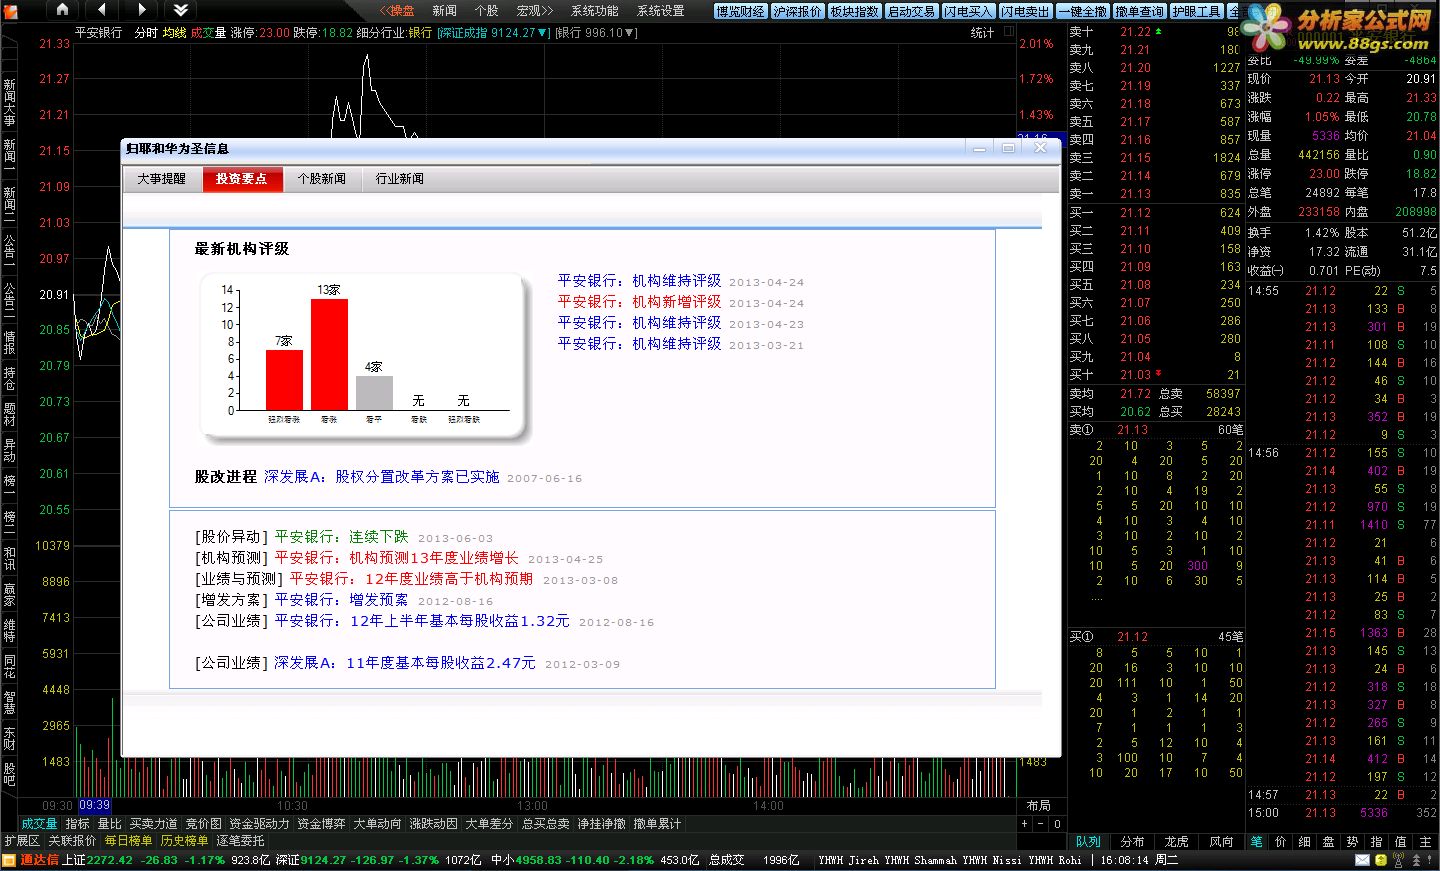Select the 买卖力道 indicator tab
1440x871 pixels.
coord(153,824)
